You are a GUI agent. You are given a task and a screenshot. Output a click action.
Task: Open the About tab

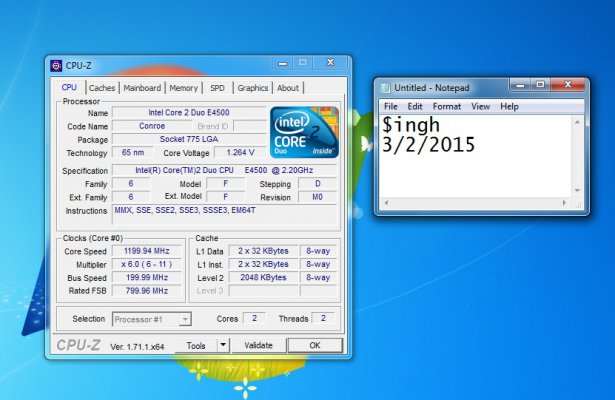pyautogui.click(x=288, y=88)
